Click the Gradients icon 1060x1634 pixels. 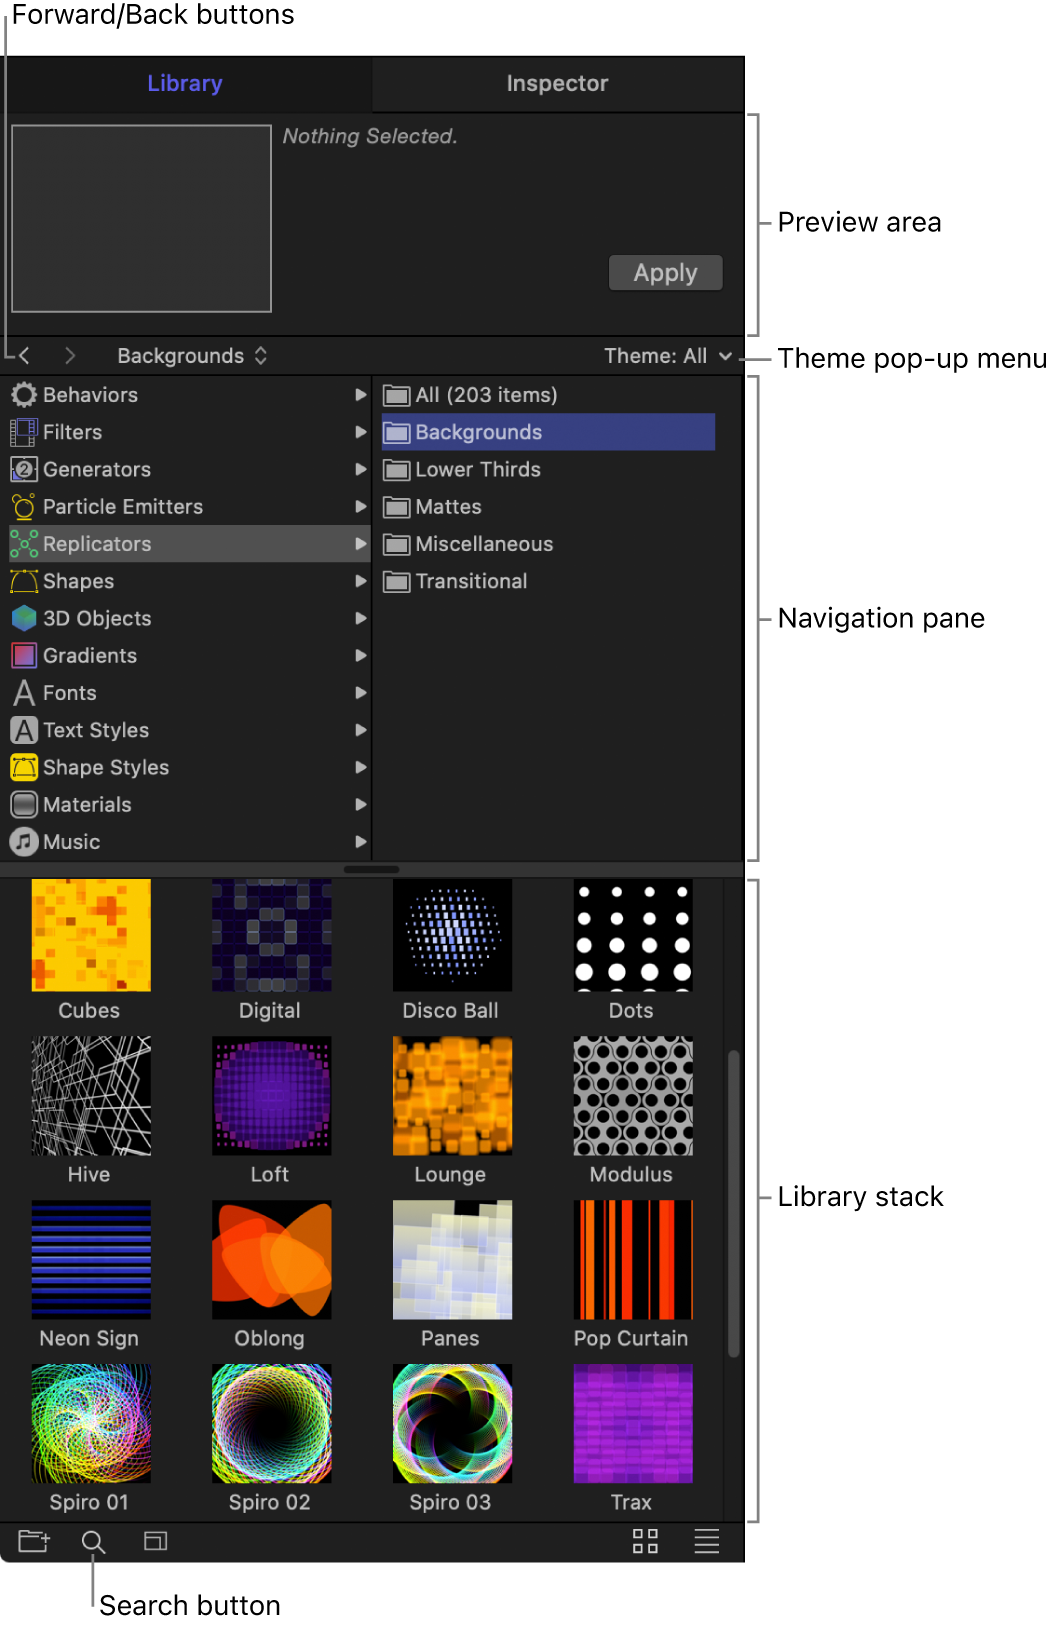tap(24, 656)
